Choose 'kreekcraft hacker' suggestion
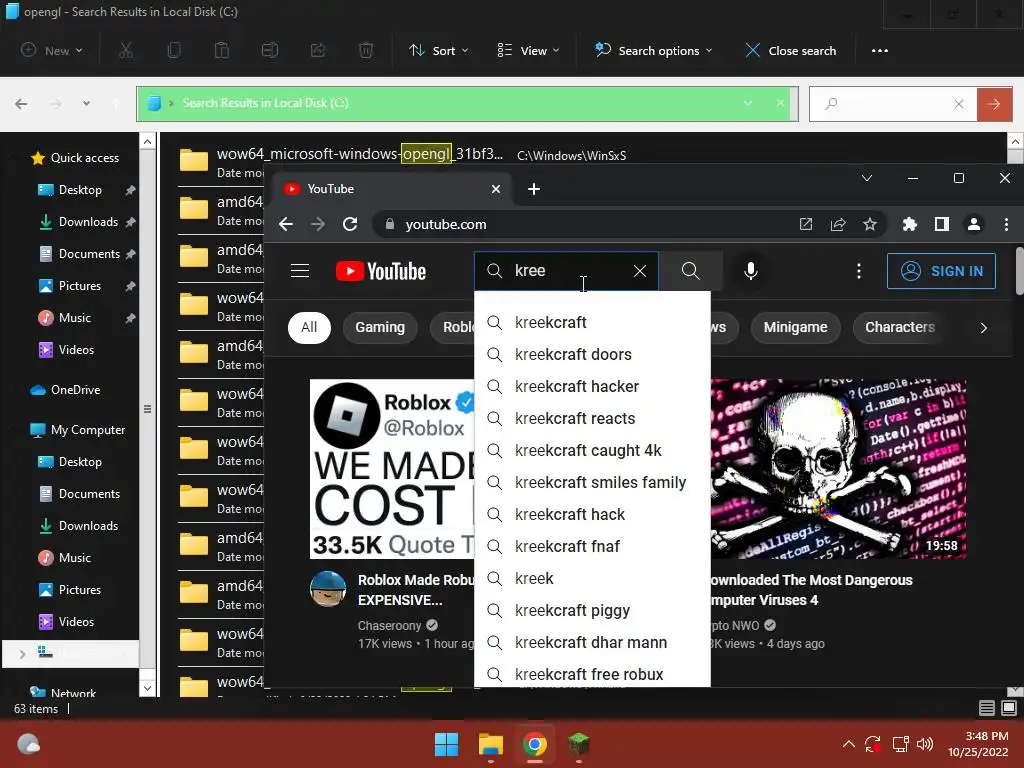Viewport: 1024px width, 768px height. coord(592,387)
